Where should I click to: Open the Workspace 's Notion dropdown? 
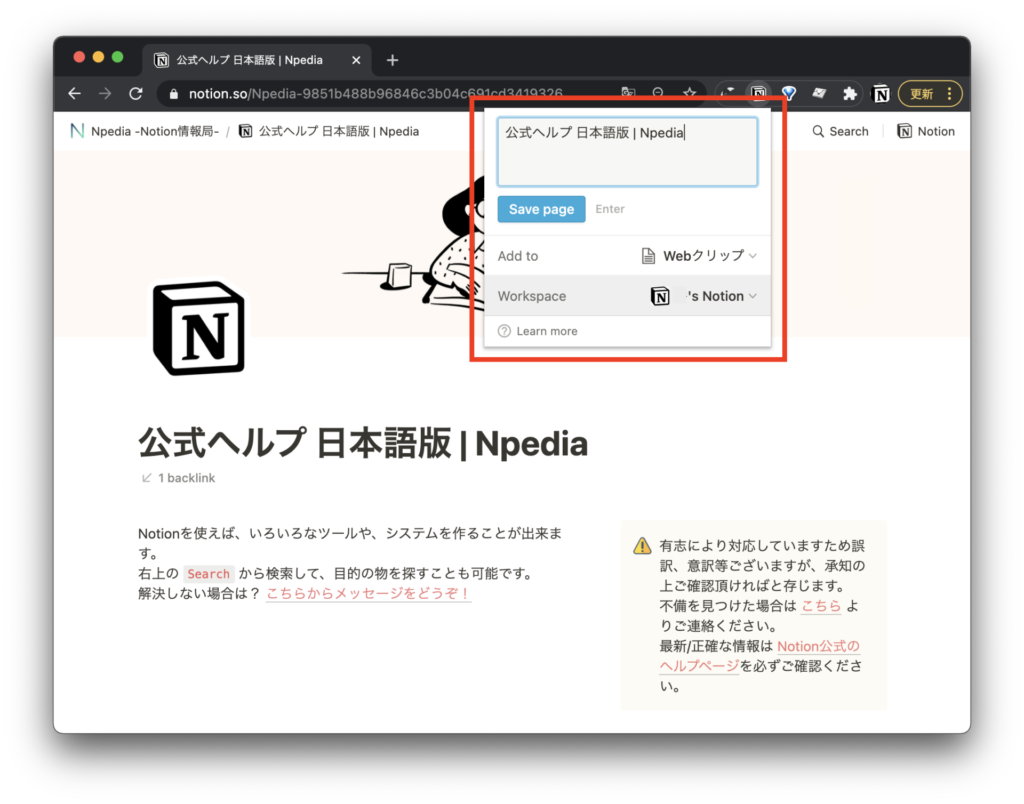(x=704, y=296)
